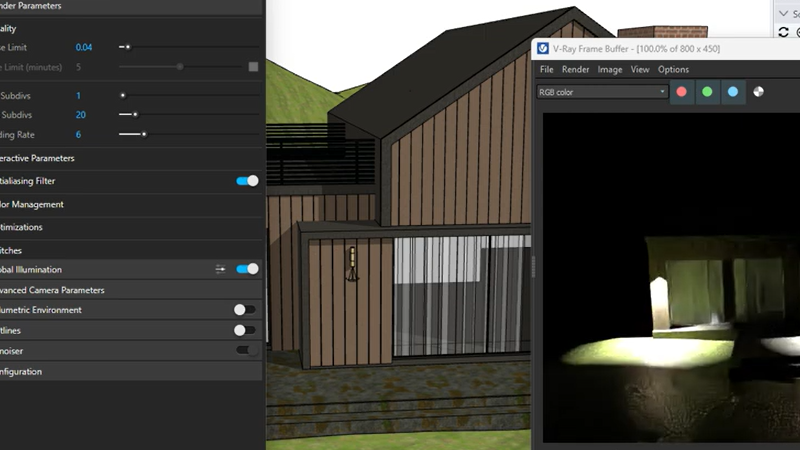Enable the Outlines toggle
Viewport: 800px width, 450px height.
(245, 330)
